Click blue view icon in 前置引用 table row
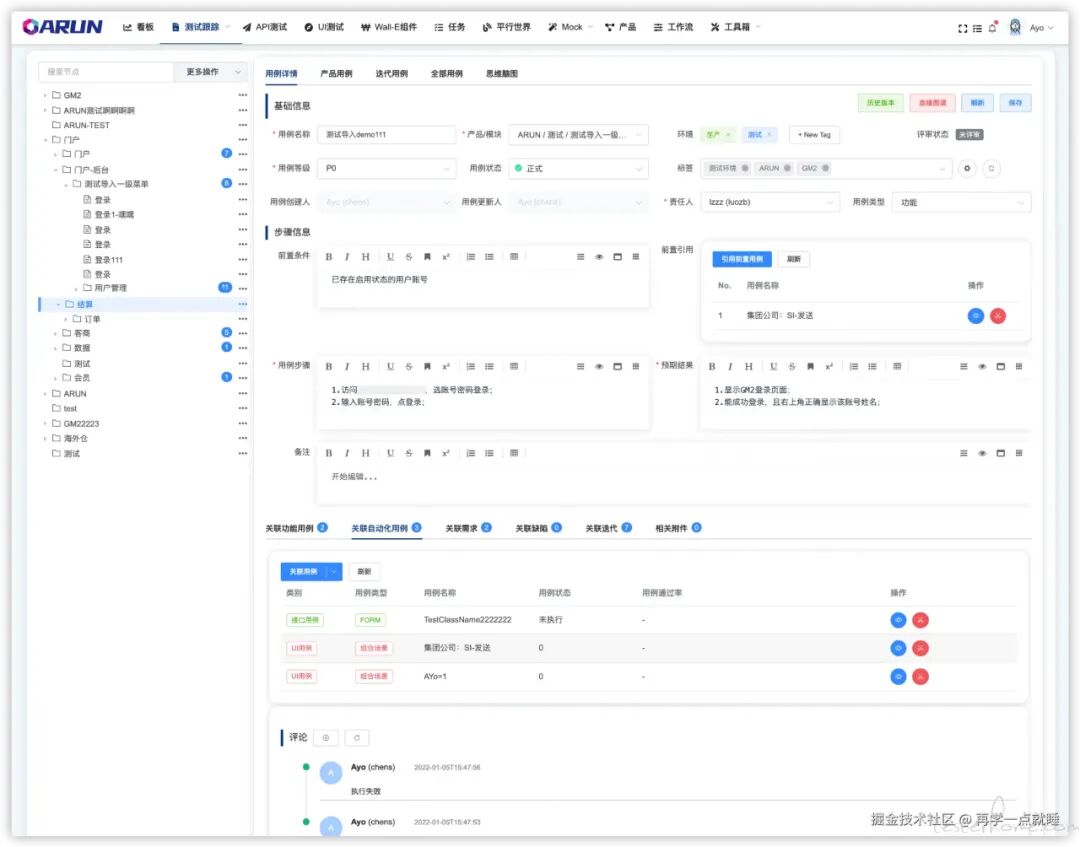This screenshot has width=1080, height=847. [x=975, y=315]
